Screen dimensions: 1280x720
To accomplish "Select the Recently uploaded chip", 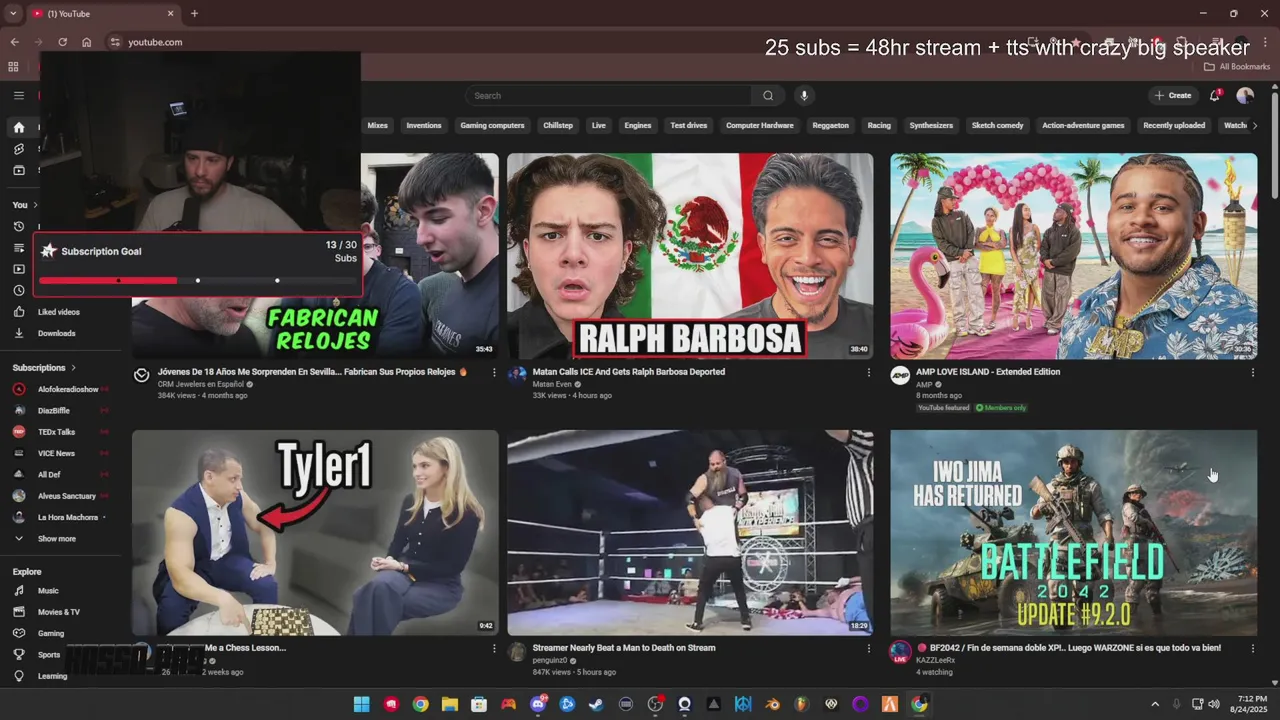I will tap(1174, 125).
